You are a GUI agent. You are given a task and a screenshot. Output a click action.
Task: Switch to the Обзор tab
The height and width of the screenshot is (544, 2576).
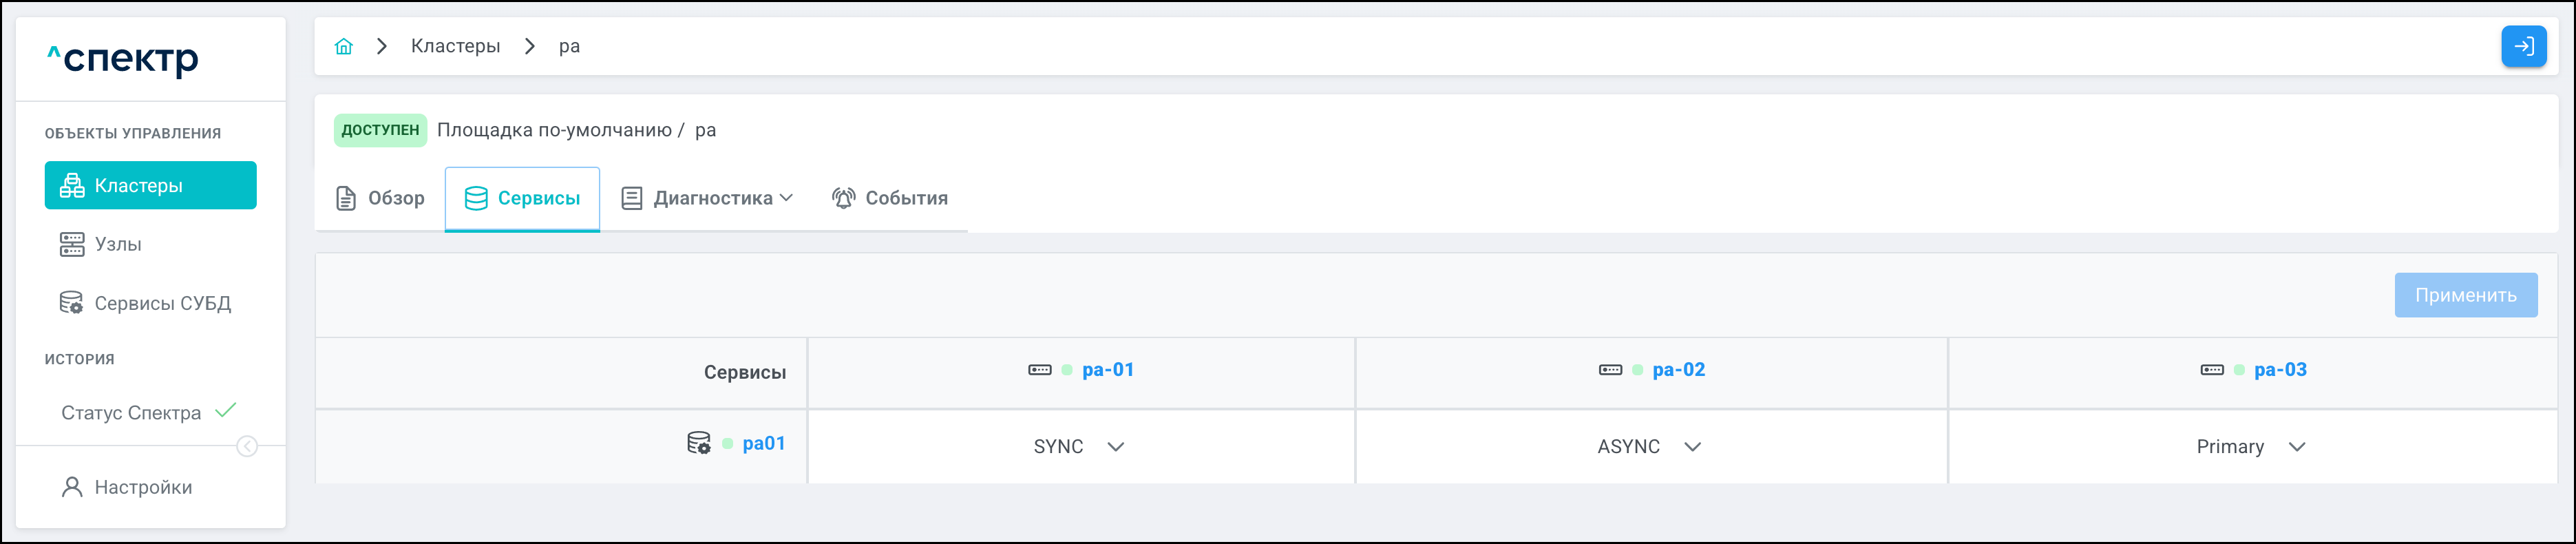tap(380, 198)
